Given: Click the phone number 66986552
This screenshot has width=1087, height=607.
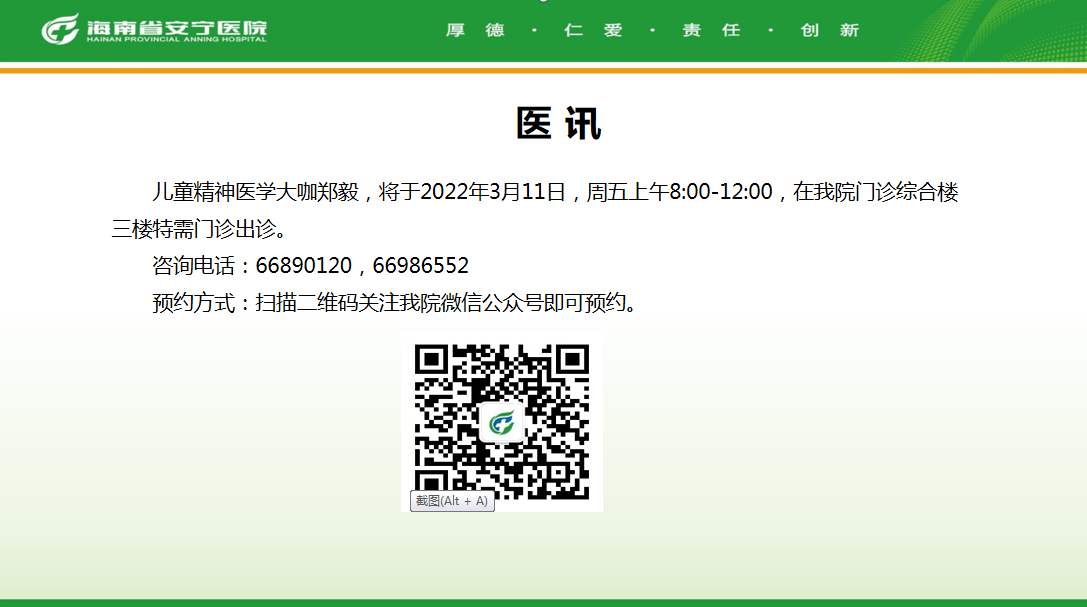Looking at the screenshot, I should [421, 266].
